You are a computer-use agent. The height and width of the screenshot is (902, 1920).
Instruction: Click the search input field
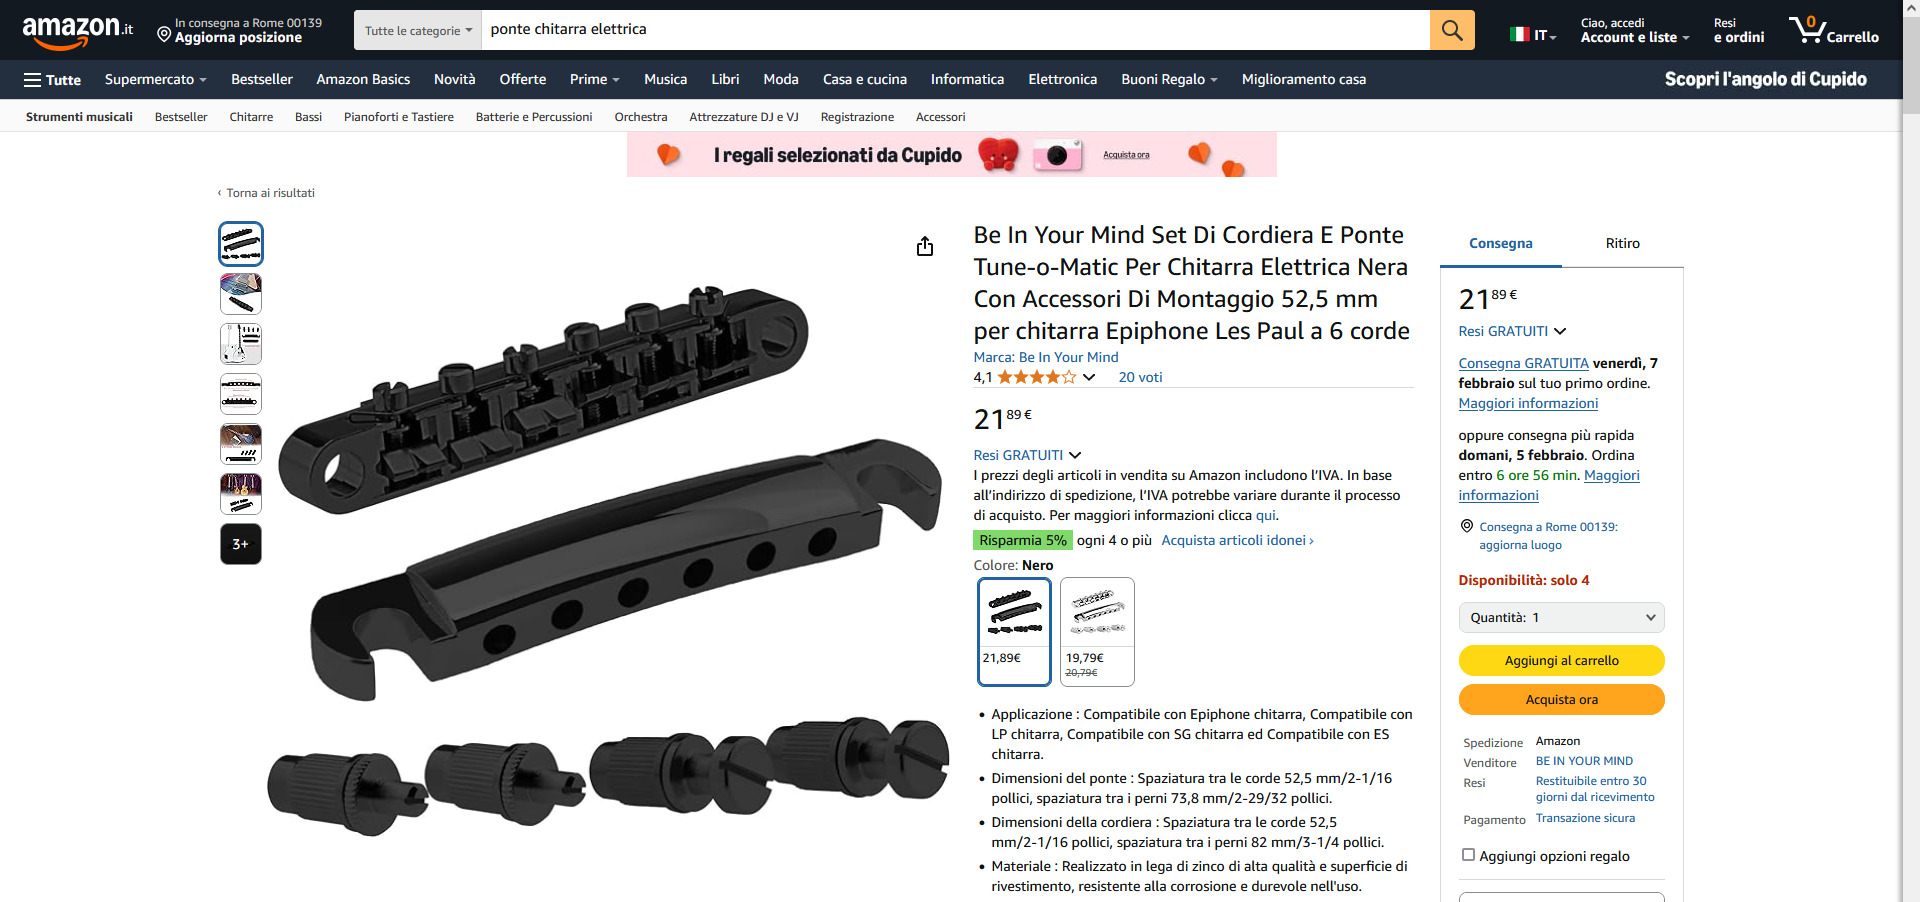coord(955,30)
